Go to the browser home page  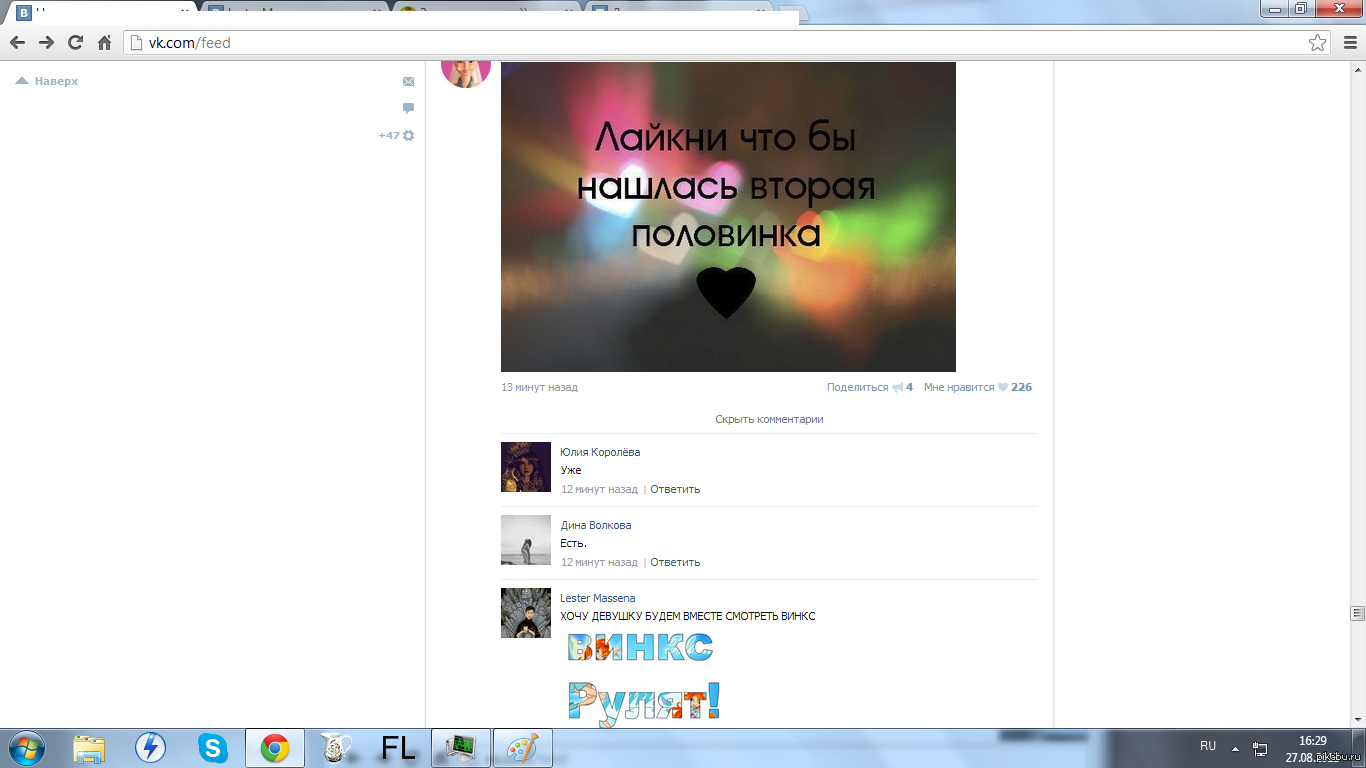(x=104, y=43)
